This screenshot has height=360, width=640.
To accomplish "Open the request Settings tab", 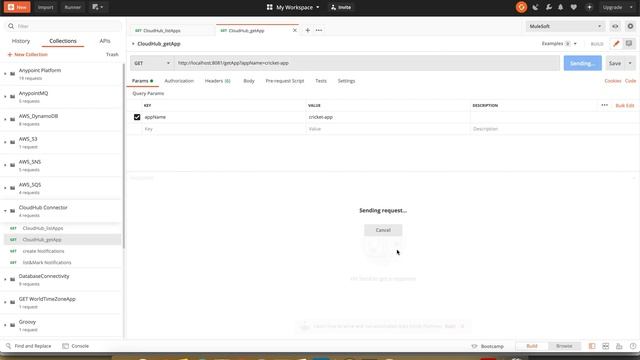I will (346, 81).
